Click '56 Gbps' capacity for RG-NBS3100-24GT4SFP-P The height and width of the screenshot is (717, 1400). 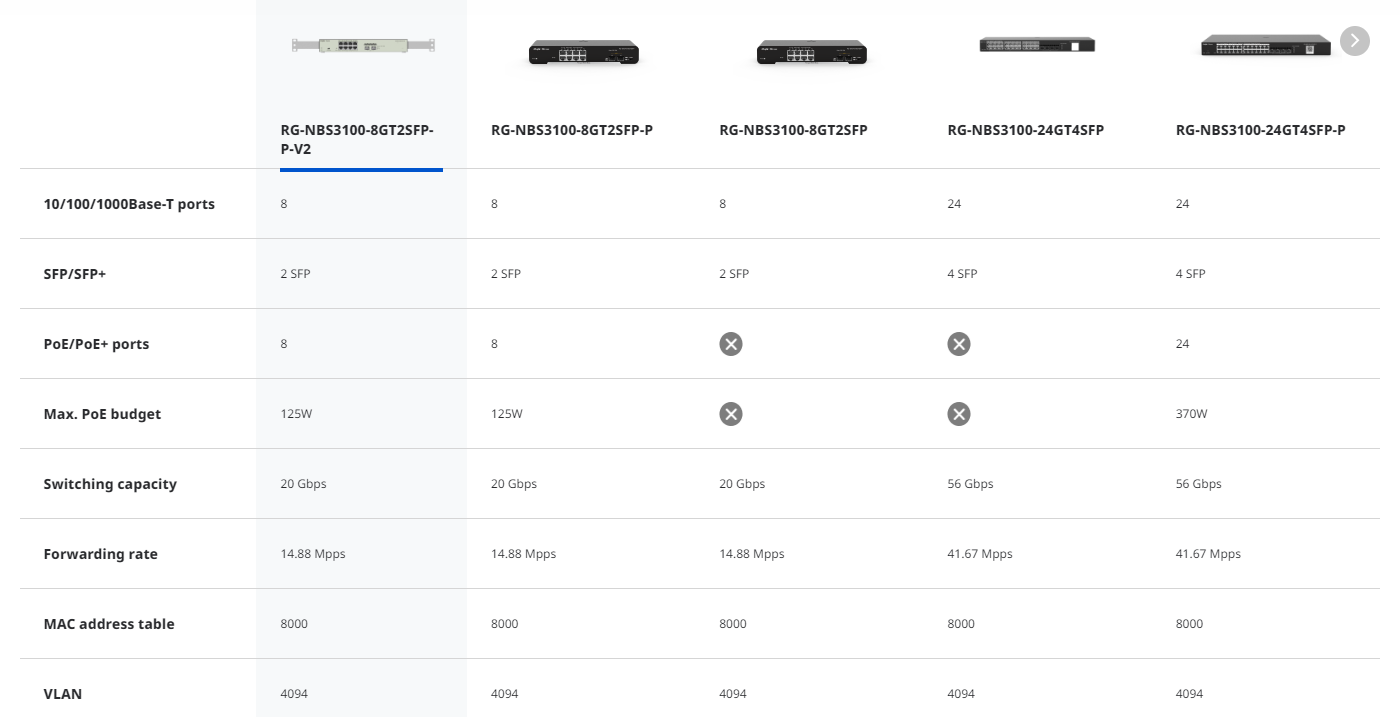click(1199, 484)
